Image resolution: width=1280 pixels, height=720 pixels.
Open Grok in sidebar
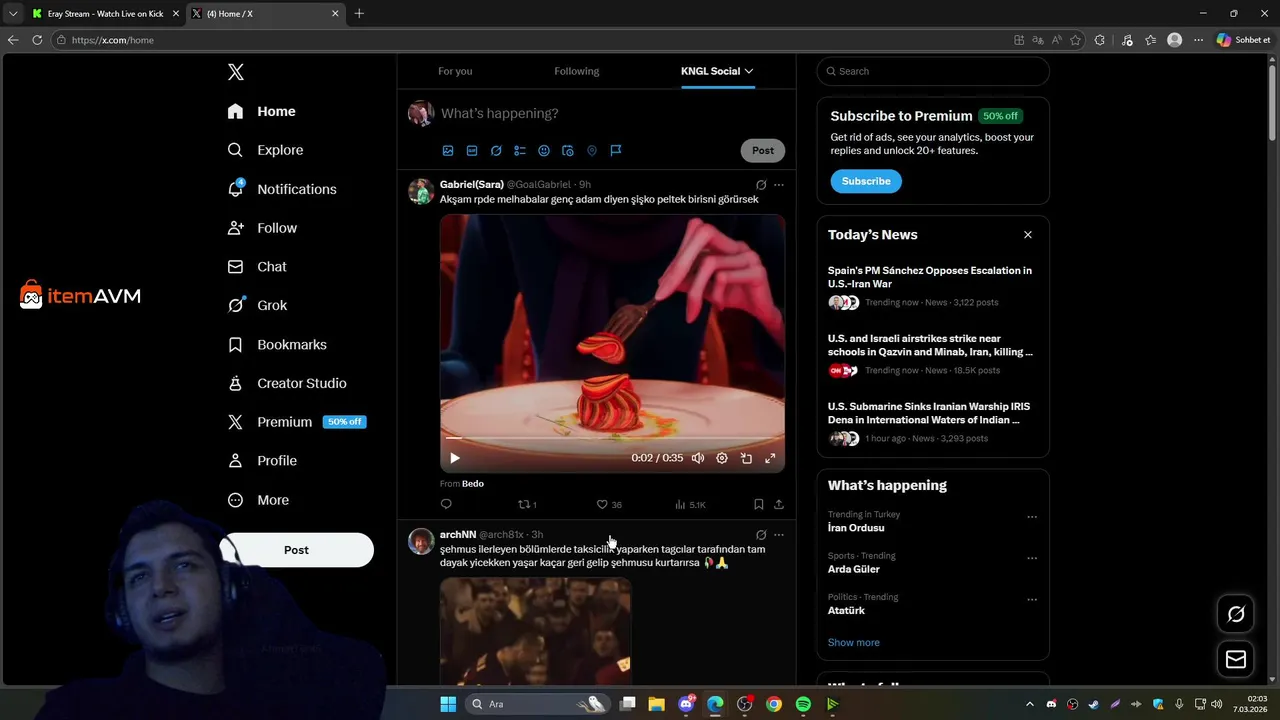[257, 306]
